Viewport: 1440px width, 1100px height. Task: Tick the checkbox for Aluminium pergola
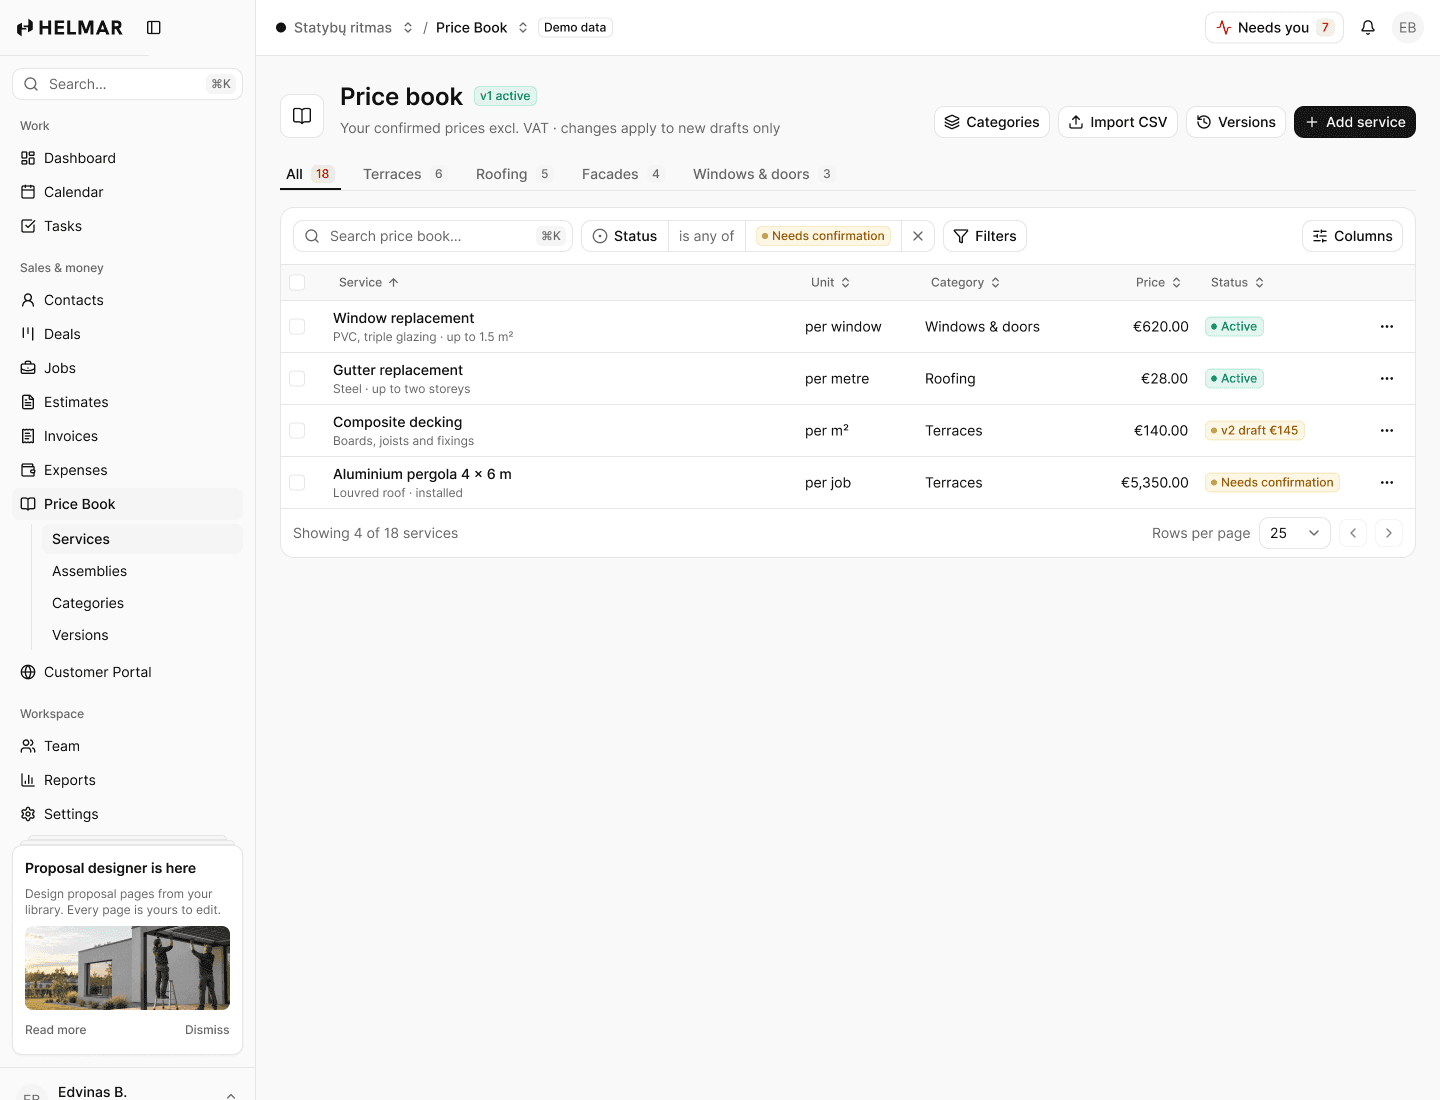(297, 483)
